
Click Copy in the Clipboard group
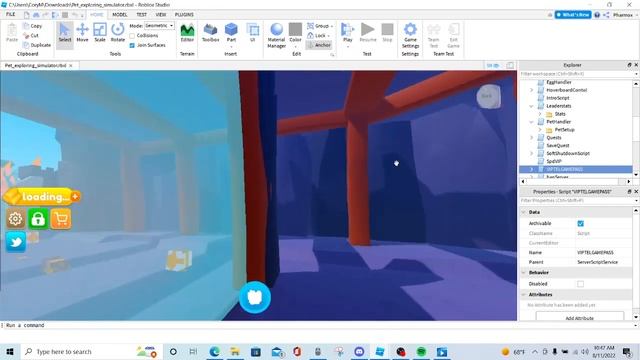coord(33,26)
